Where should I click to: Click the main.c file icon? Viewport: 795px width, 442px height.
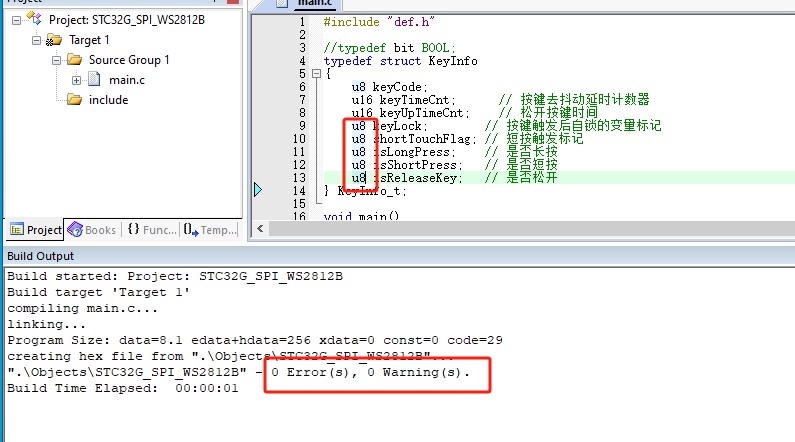pos(94,80)
